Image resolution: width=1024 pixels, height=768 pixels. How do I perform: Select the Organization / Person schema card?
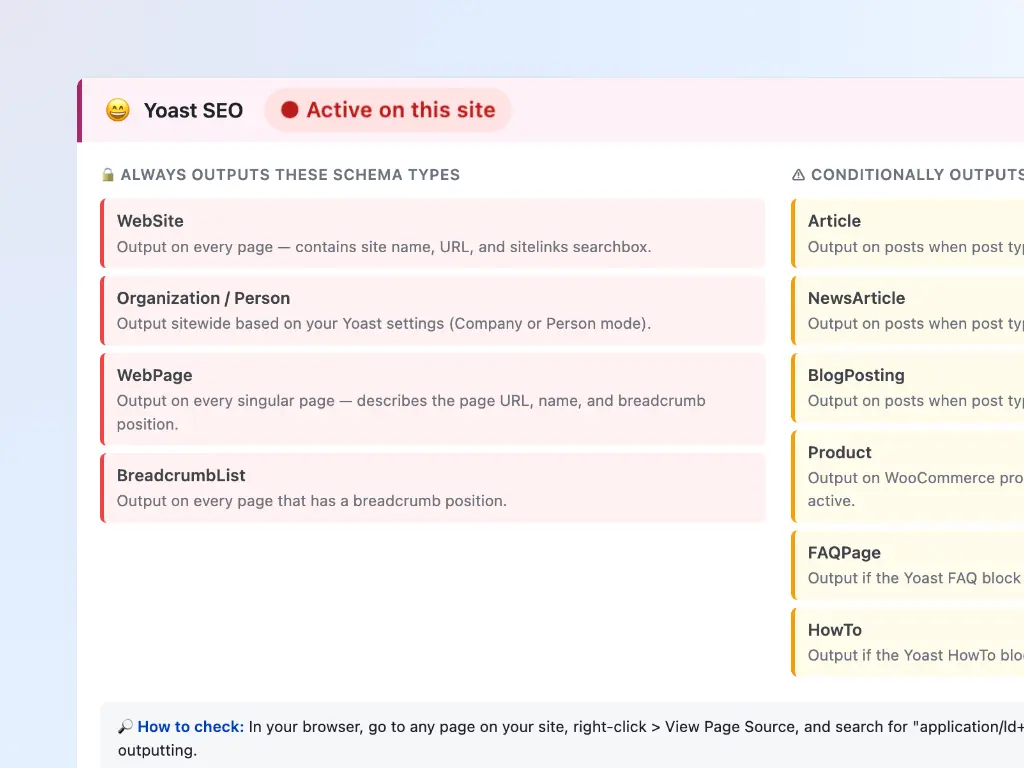tap(432, 311)
